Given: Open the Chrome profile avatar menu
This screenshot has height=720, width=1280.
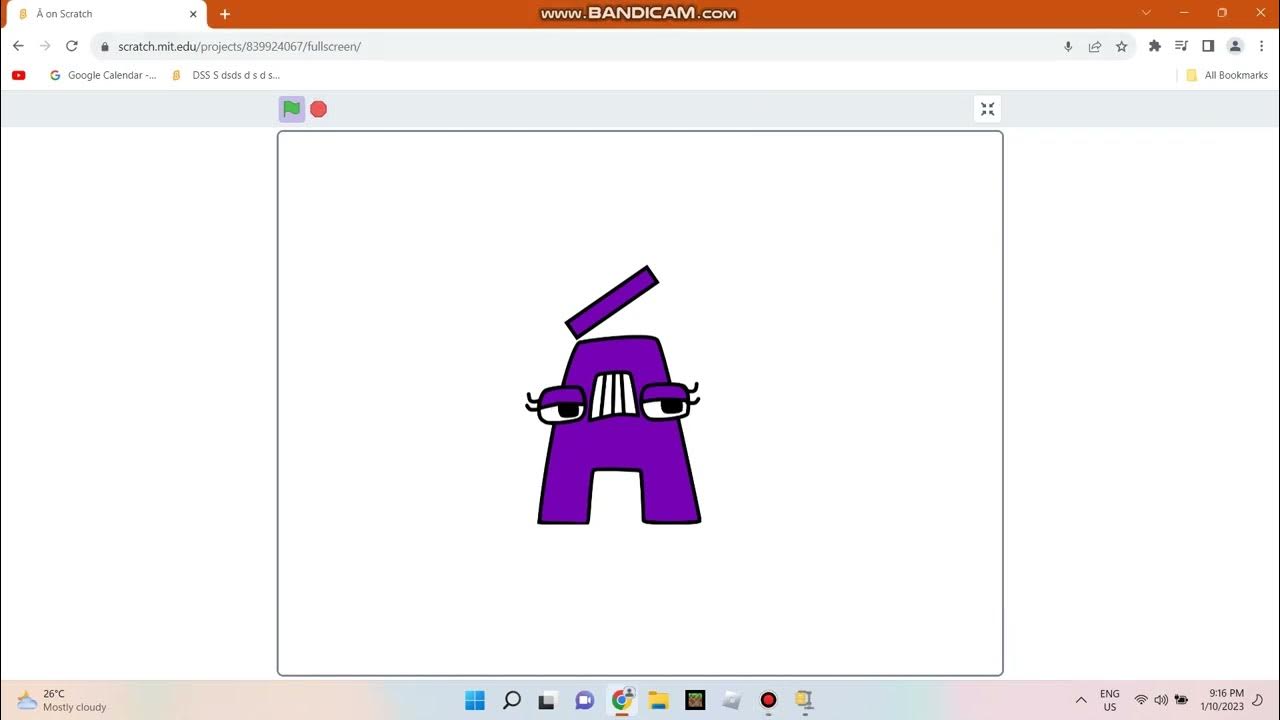Looking at the screenshot, I should (1235, 46).
